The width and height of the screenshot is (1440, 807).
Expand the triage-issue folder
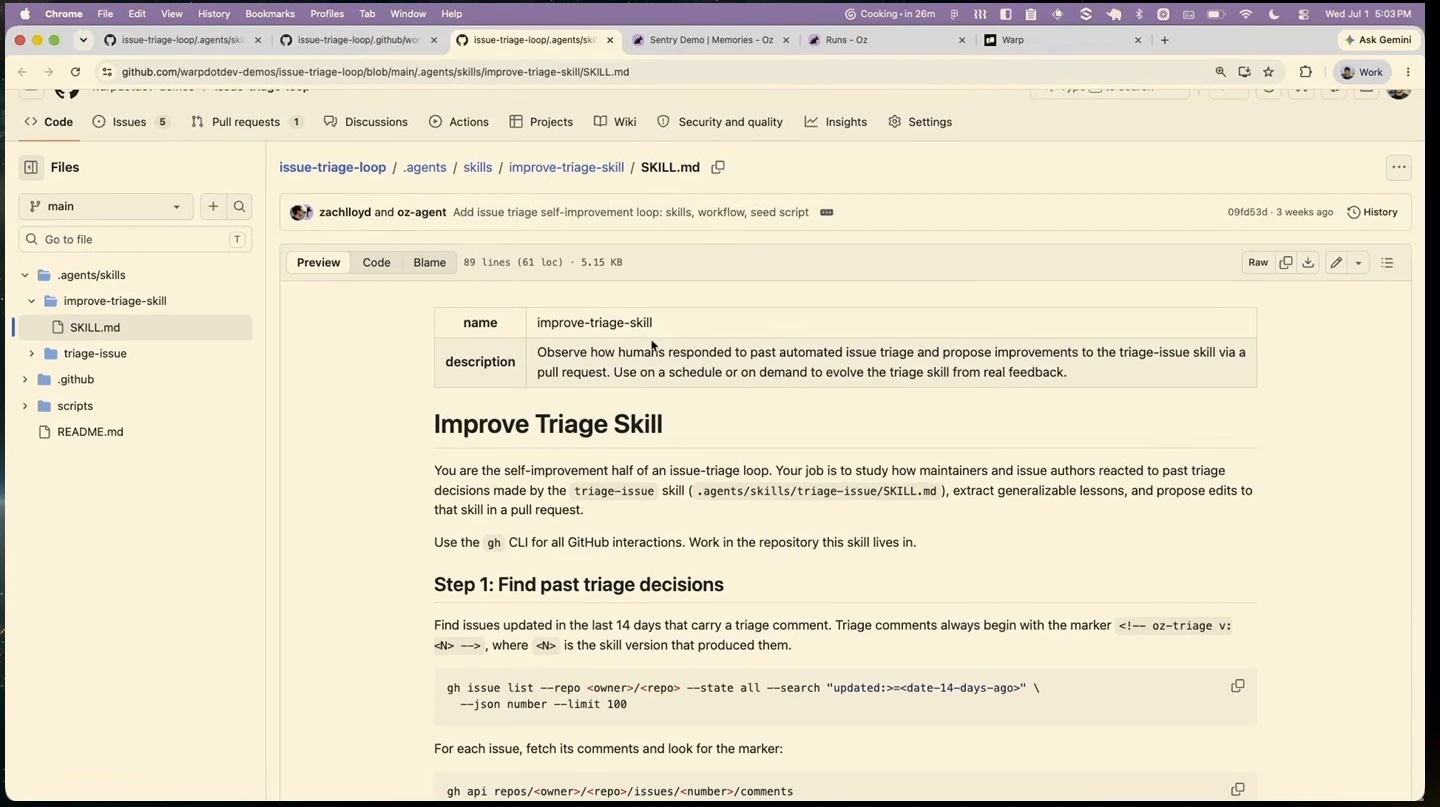click(32, 353)
